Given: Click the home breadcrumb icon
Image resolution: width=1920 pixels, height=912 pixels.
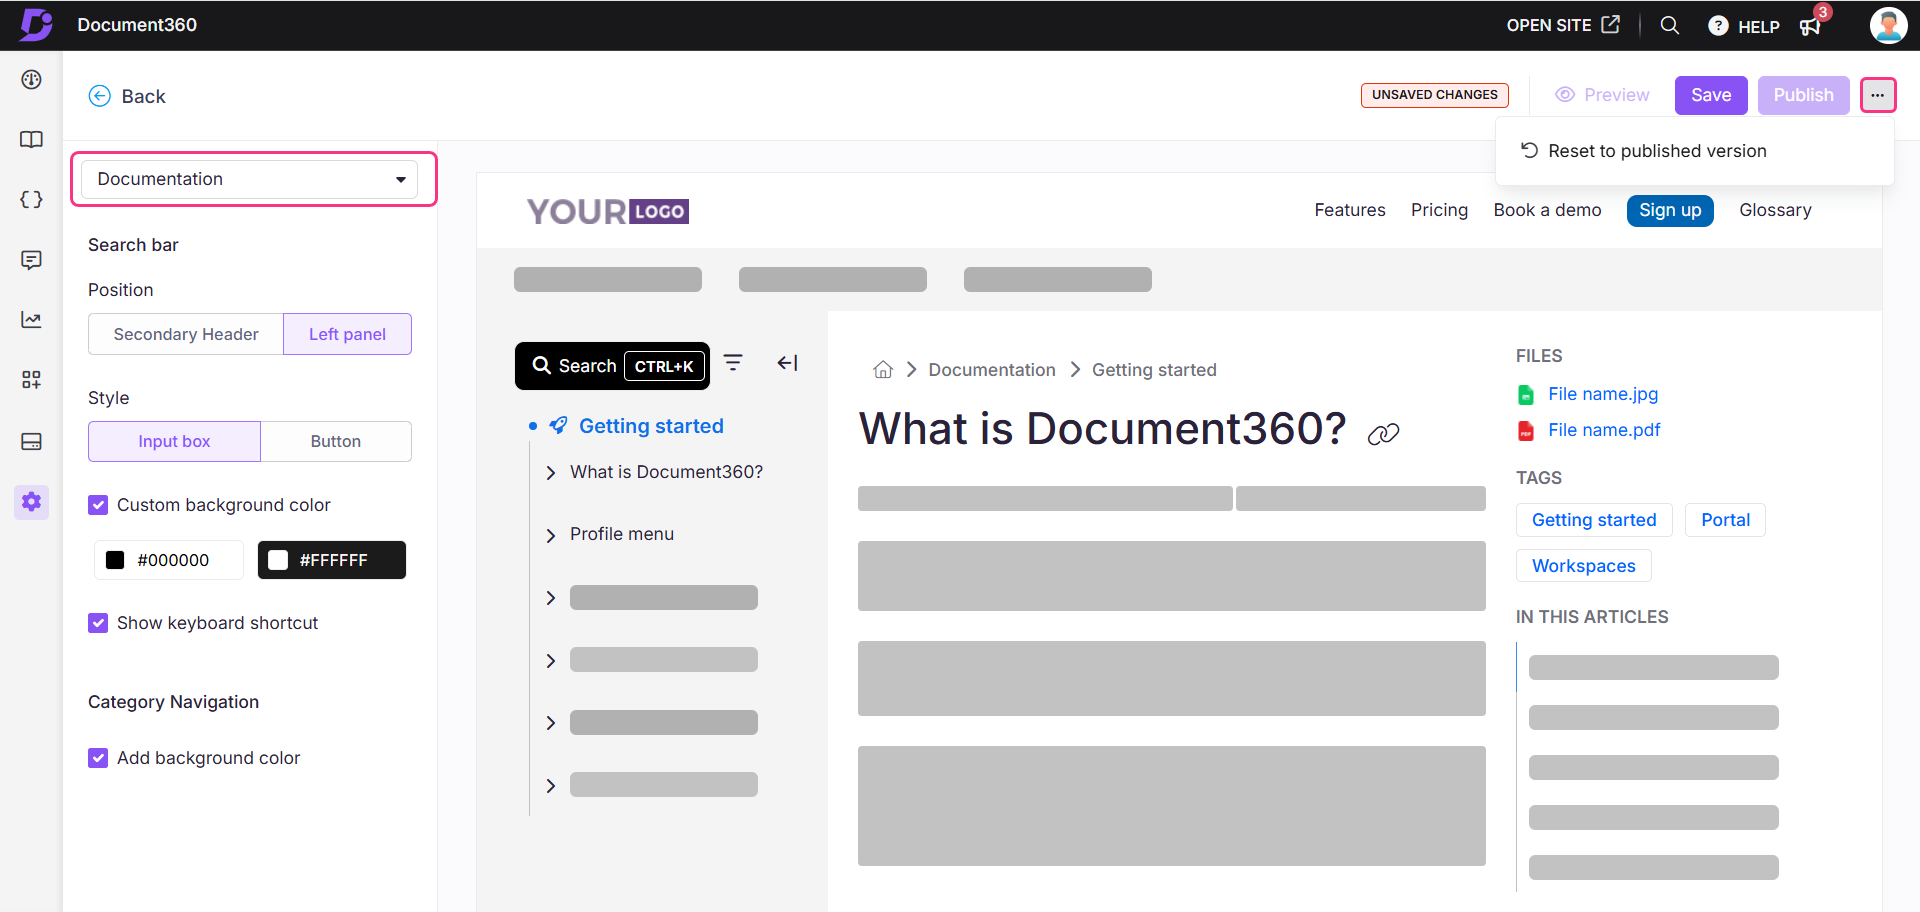Looking at the screenshot, I should (x=883, y=370).
